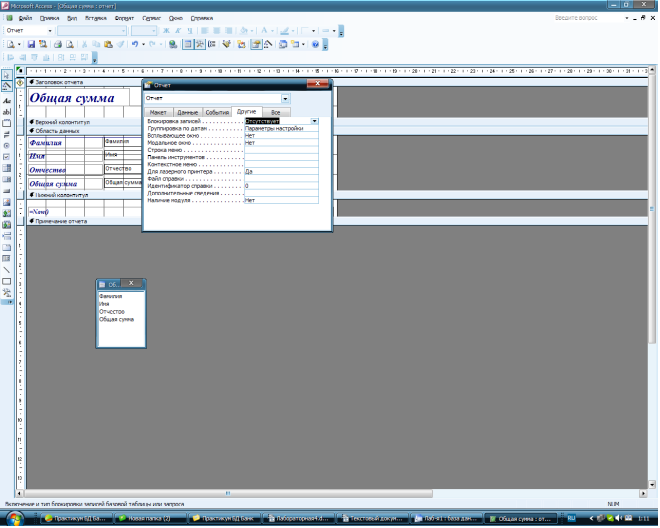
Task: Open the Файл menu
Action: tap(25, 18)
